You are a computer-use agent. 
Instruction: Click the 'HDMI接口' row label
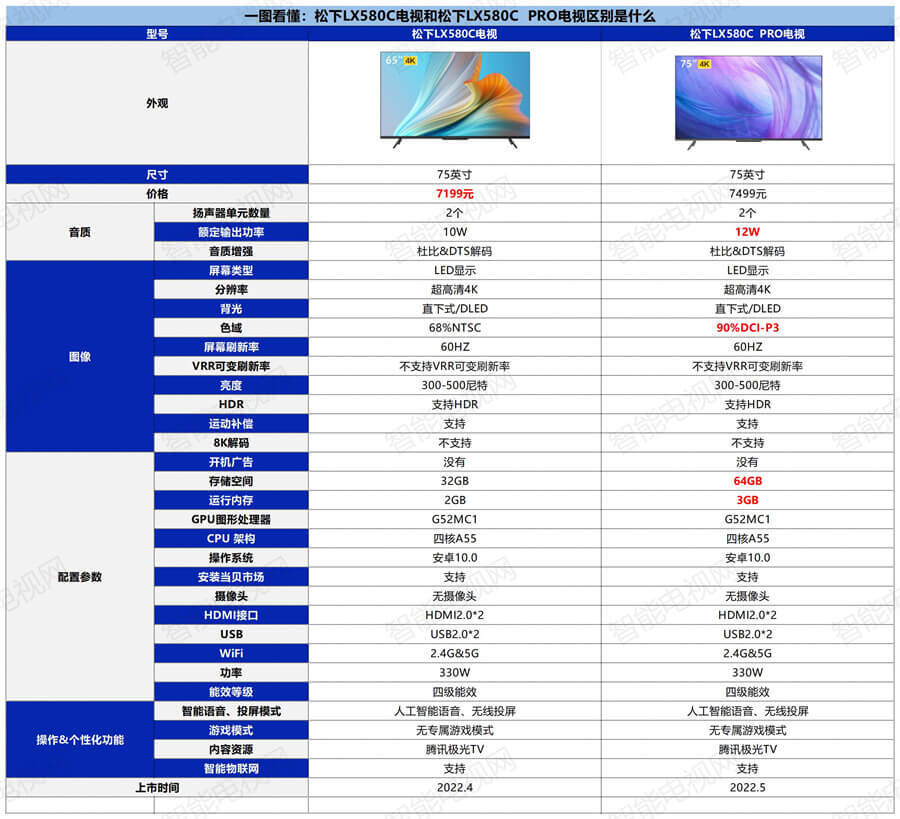coord(231,615)
